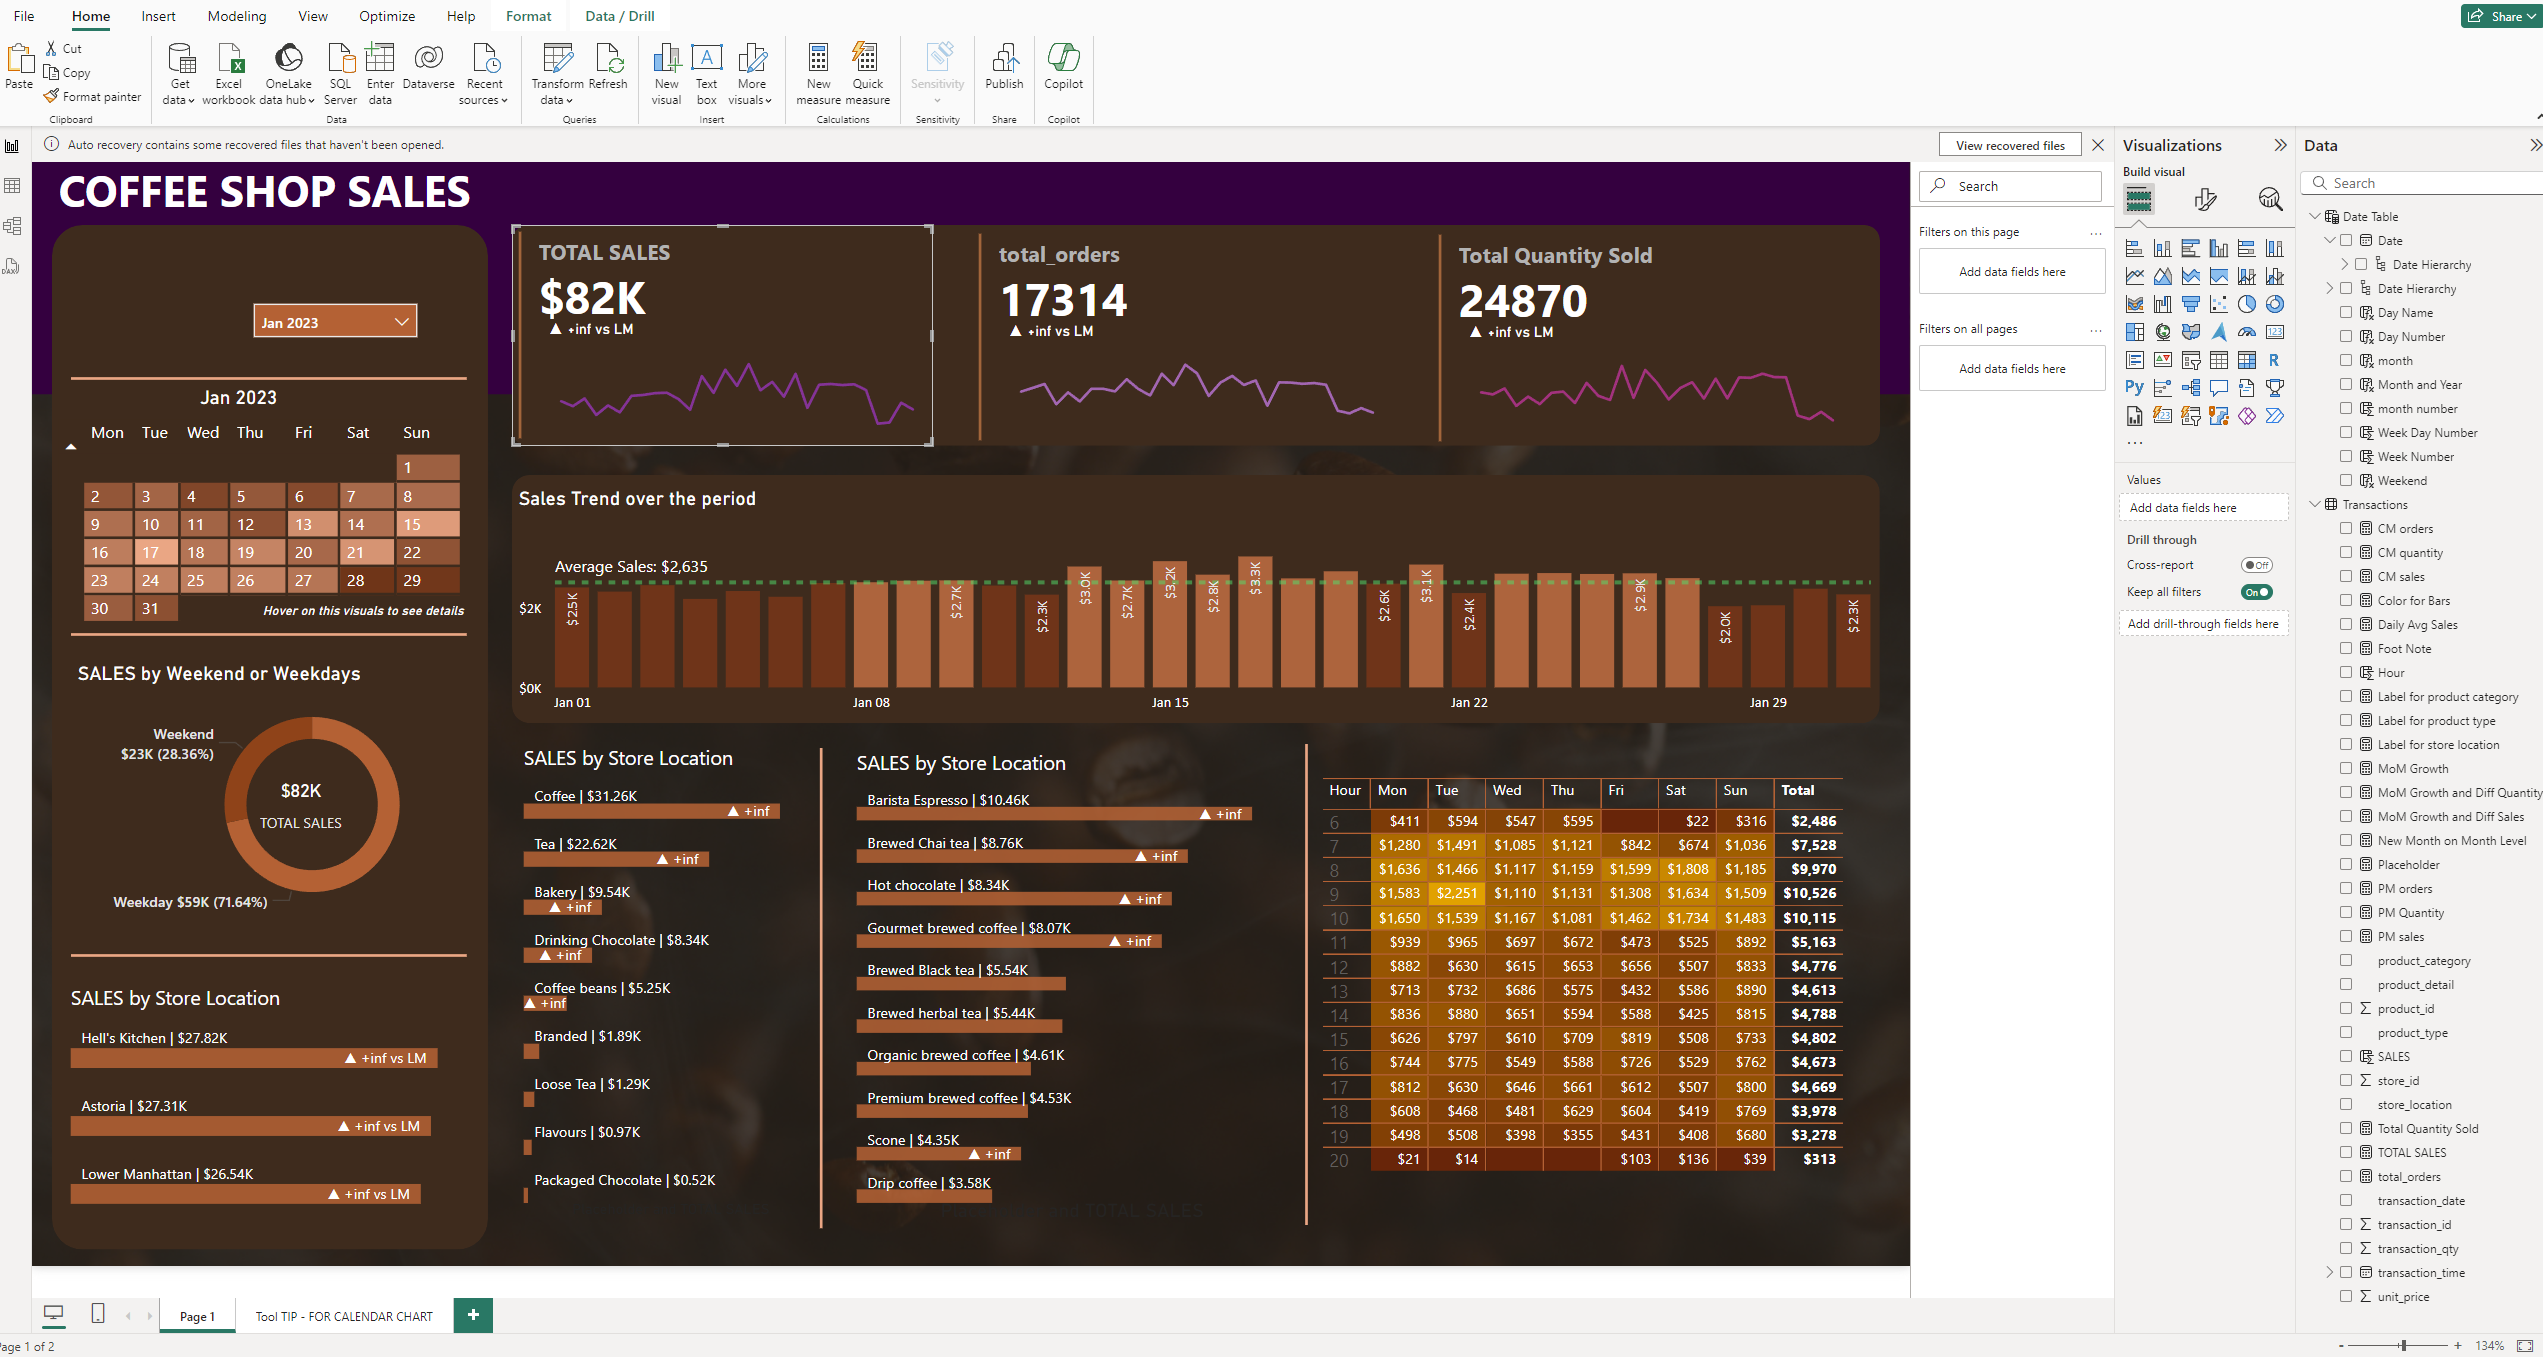
Task: Select the Decomposition tree visual
Action: point(2190,388)
